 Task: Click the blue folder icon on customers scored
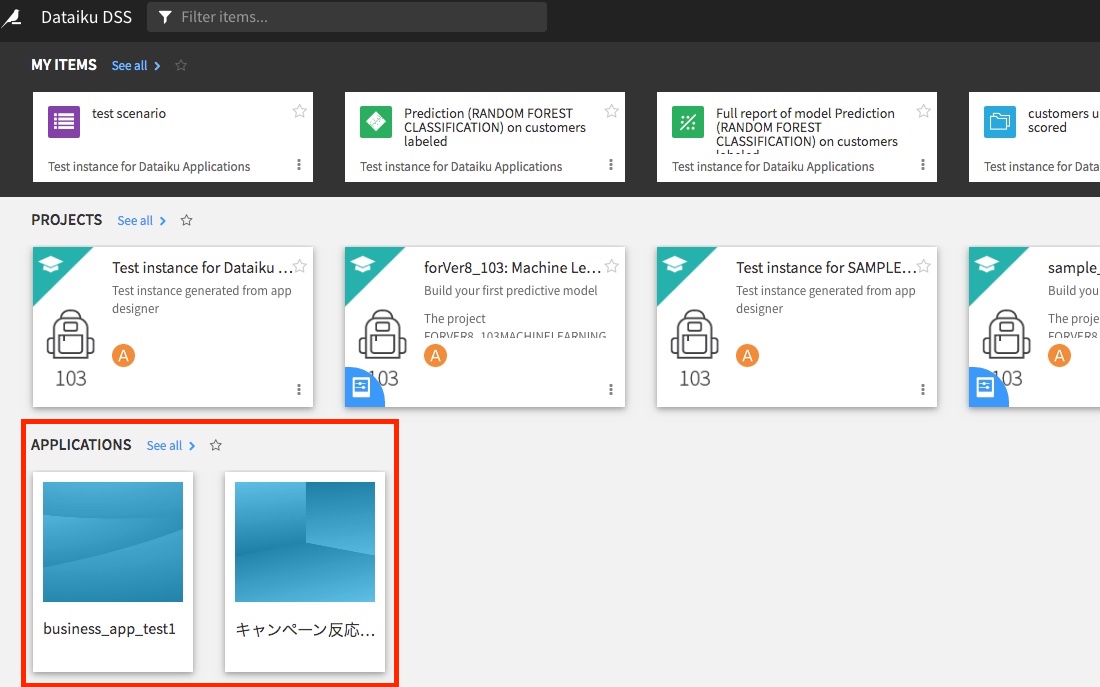point(1000,121)
